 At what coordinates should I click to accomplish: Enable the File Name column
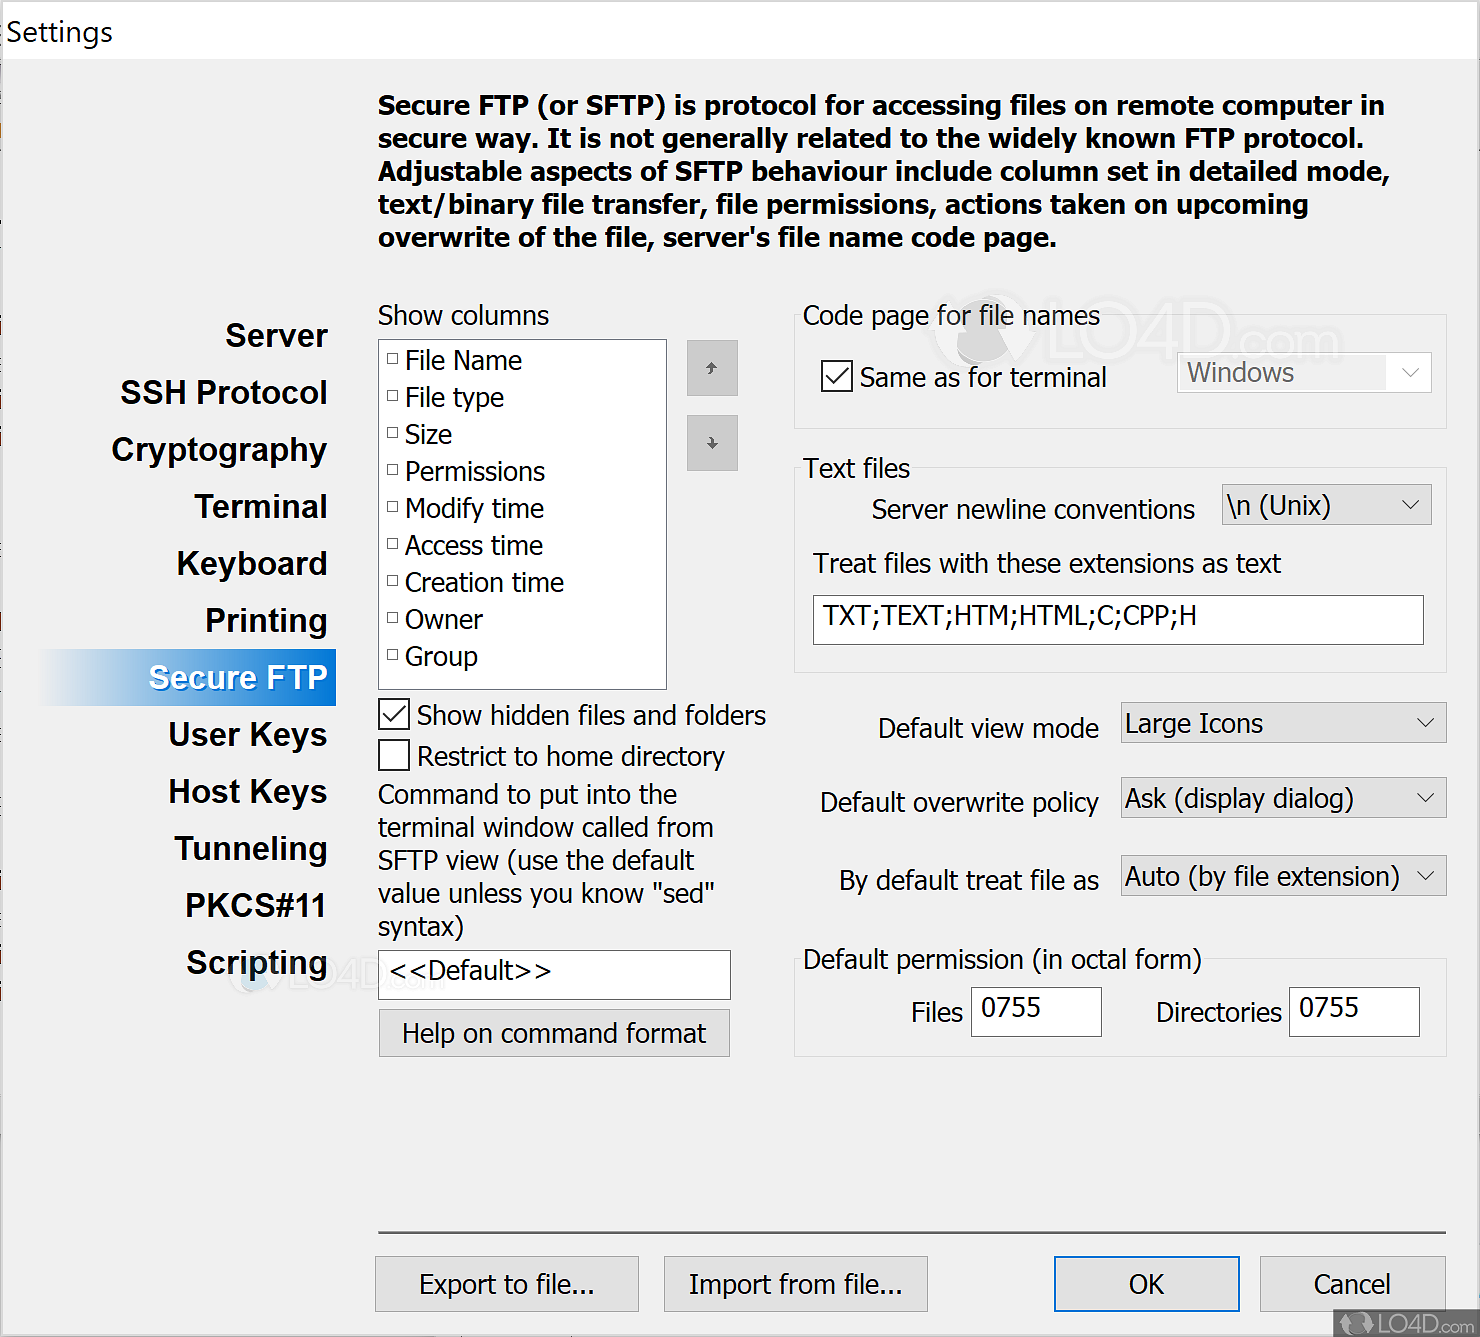pos(392,357)
